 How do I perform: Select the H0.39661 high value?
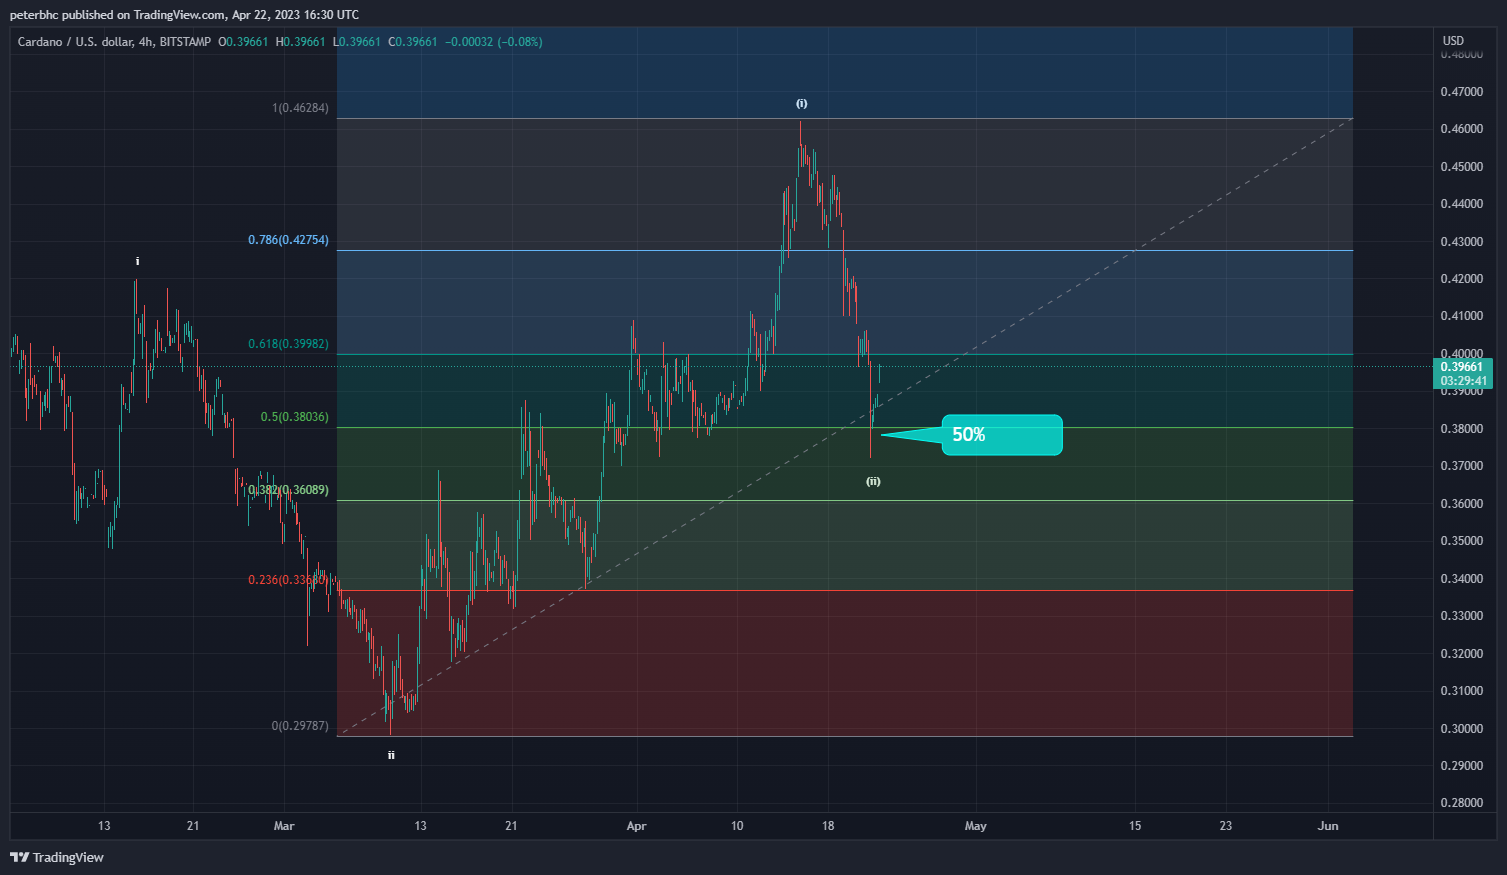pyautogui.click(x=300, y=42)
